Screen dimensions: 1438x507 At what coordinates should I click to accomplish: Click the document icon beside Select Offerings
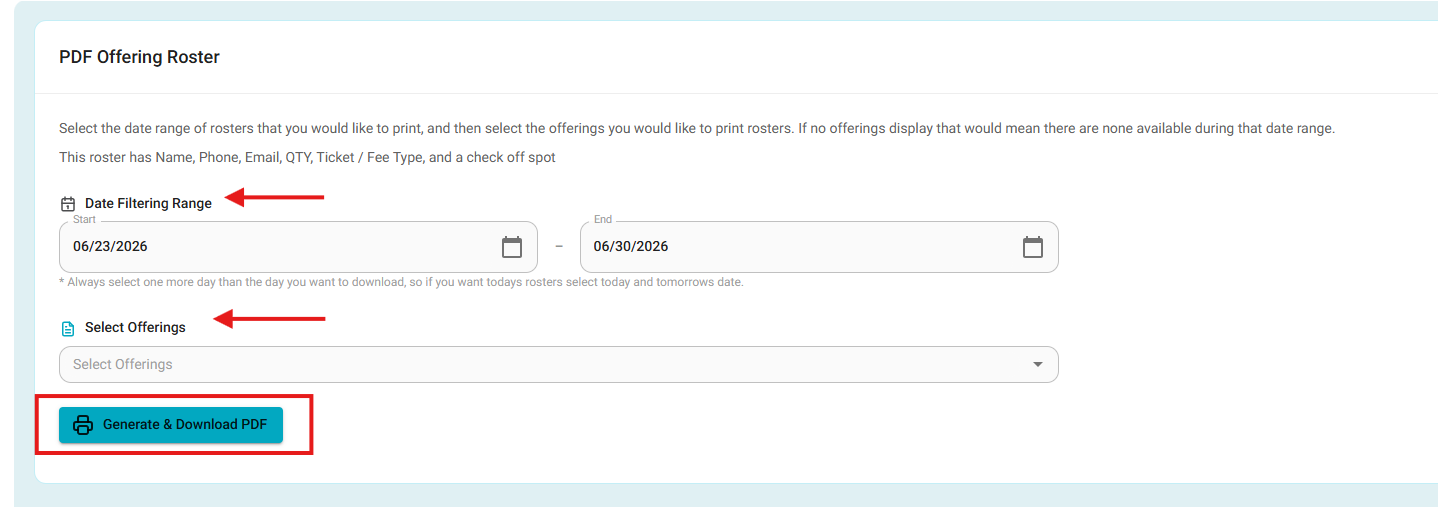pos(68,328)
